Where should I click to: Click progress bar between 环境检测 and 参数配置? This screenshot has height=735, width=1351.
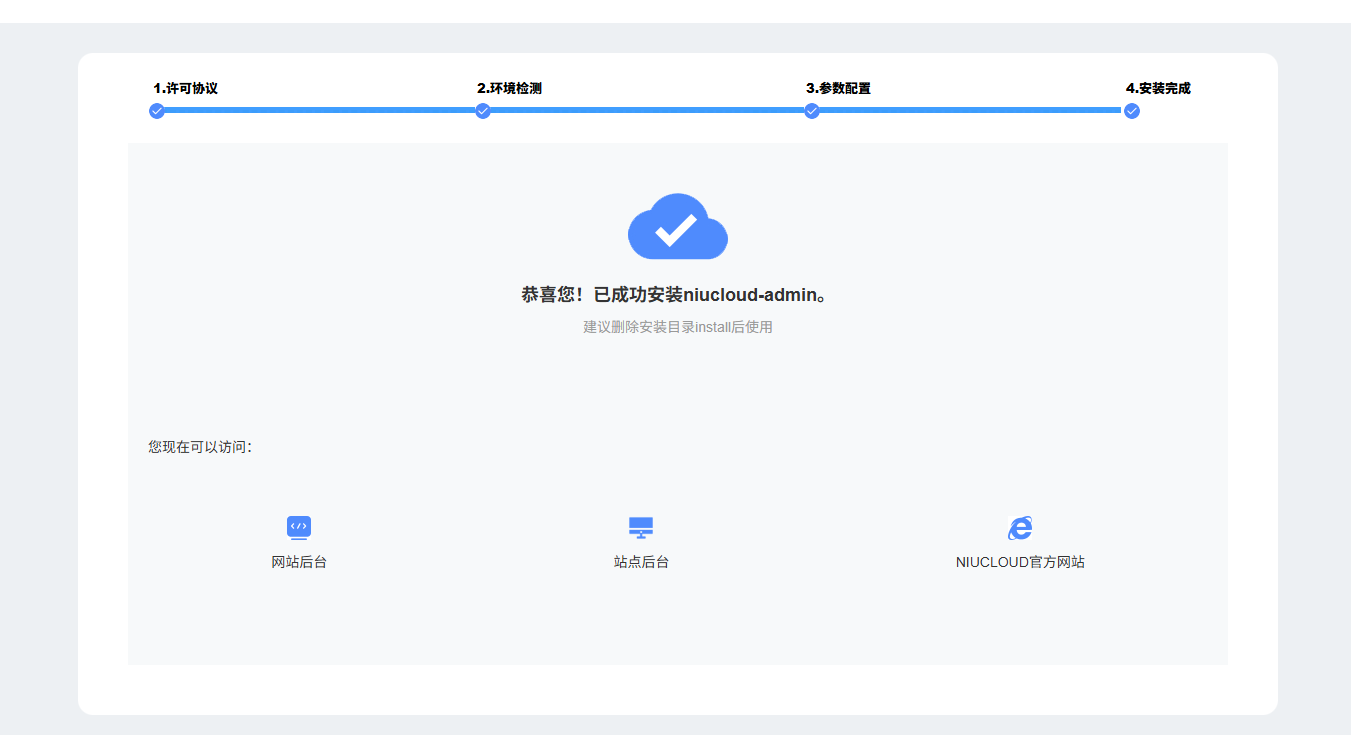(x=647, y=110)
